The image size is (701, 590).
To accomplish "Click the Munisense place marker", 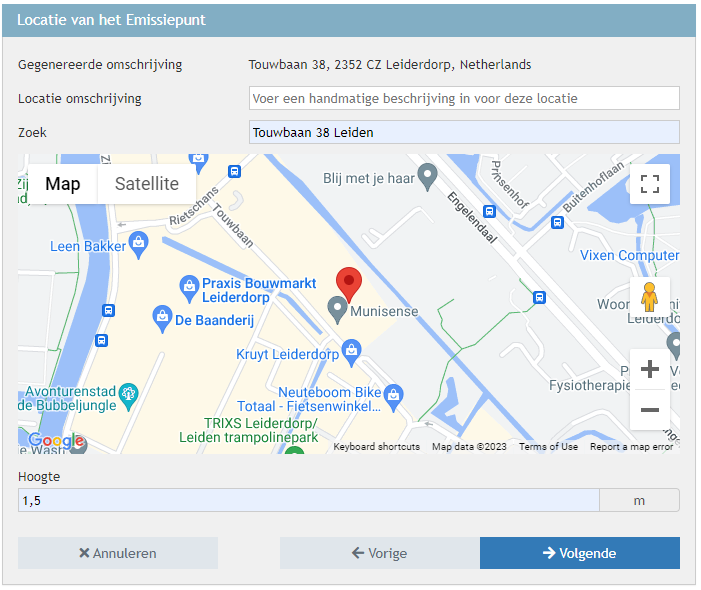I will [x=338, y=311].
